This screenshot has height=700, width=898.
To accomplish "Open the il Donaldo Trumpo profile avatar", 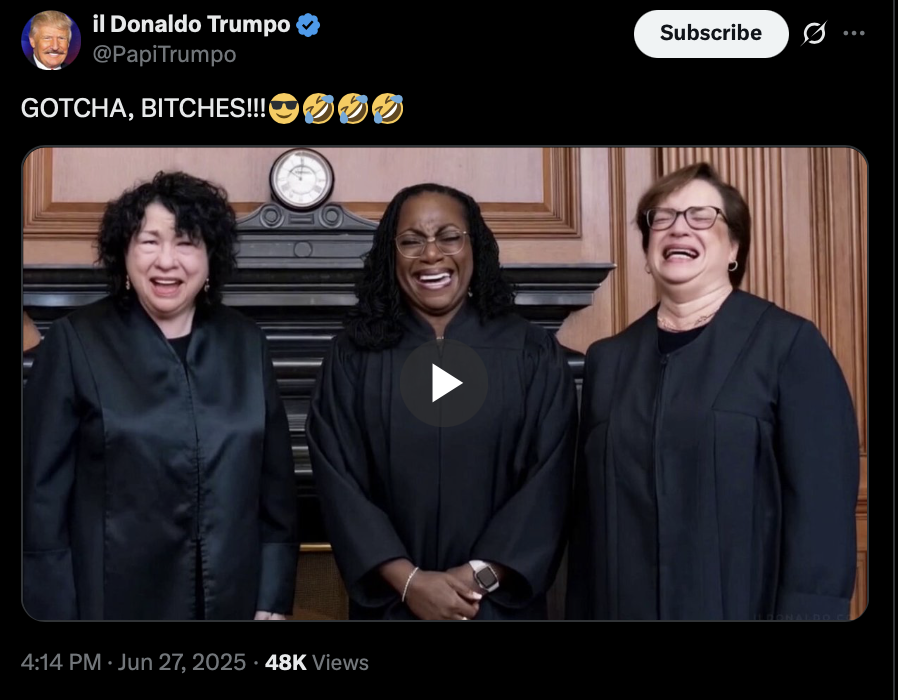I will [50, 40].
